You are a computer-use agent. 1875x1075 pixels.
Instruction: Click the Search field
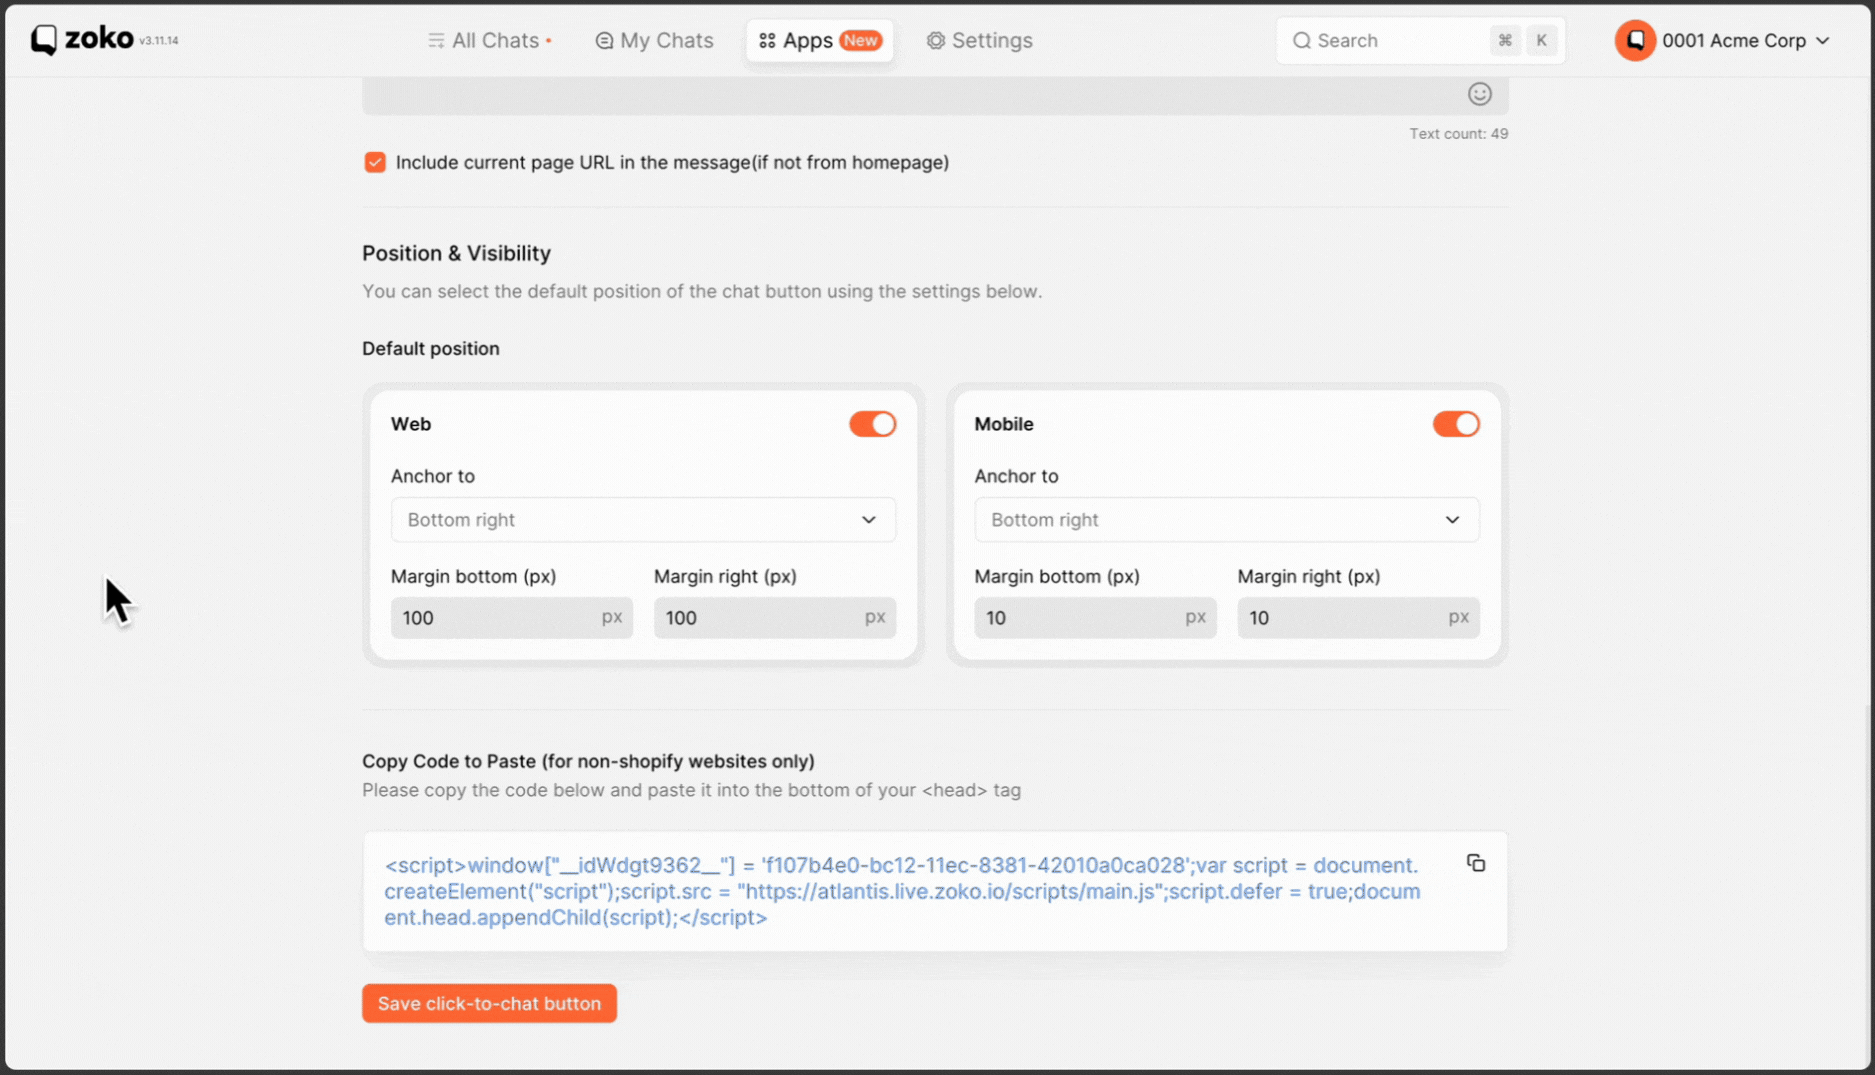[1420, 41]
